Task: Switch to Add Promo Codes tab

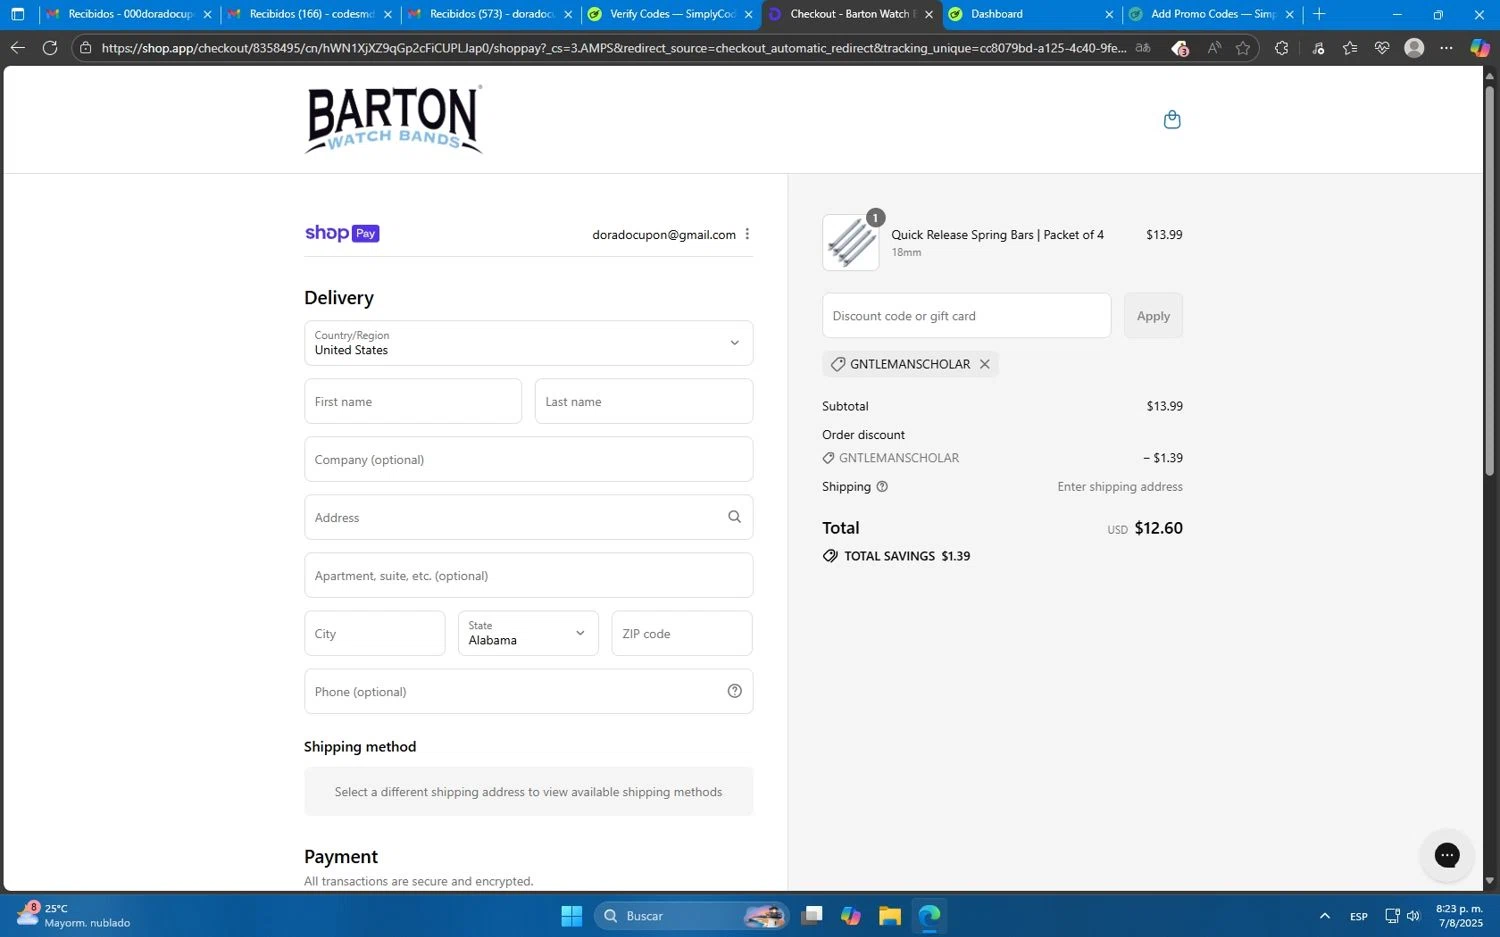Action: [1211, 14]
